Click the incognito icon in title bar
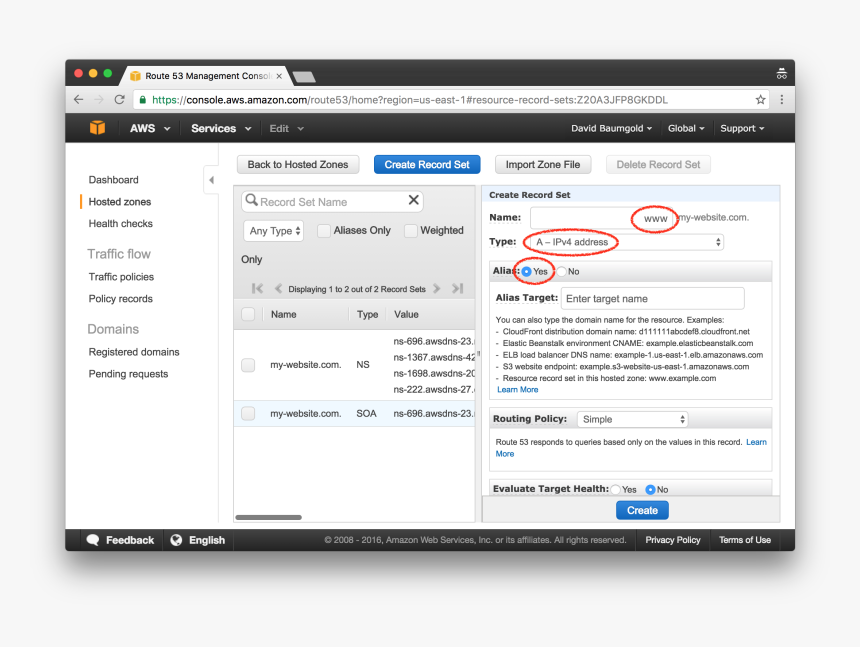 pyautogui.click(x=782, y=73)
